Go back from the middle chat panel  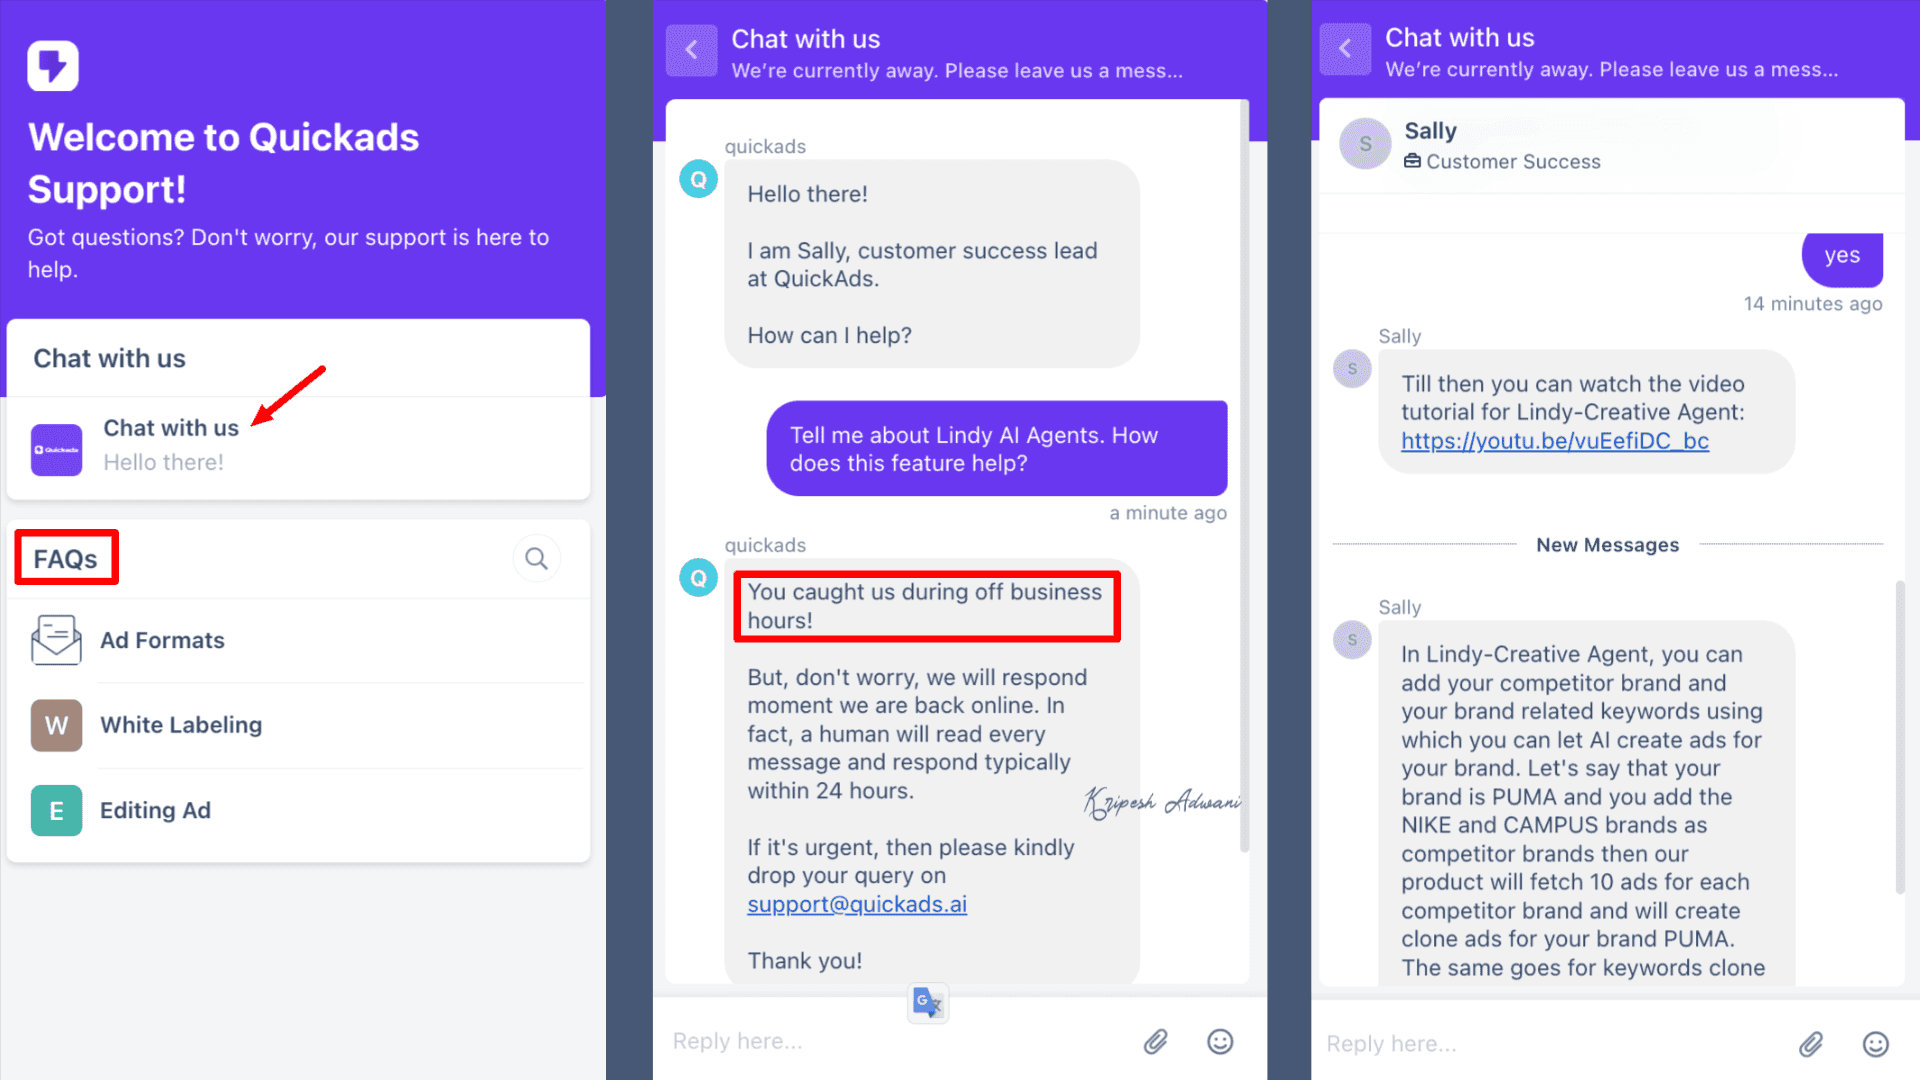click(691, 50)
